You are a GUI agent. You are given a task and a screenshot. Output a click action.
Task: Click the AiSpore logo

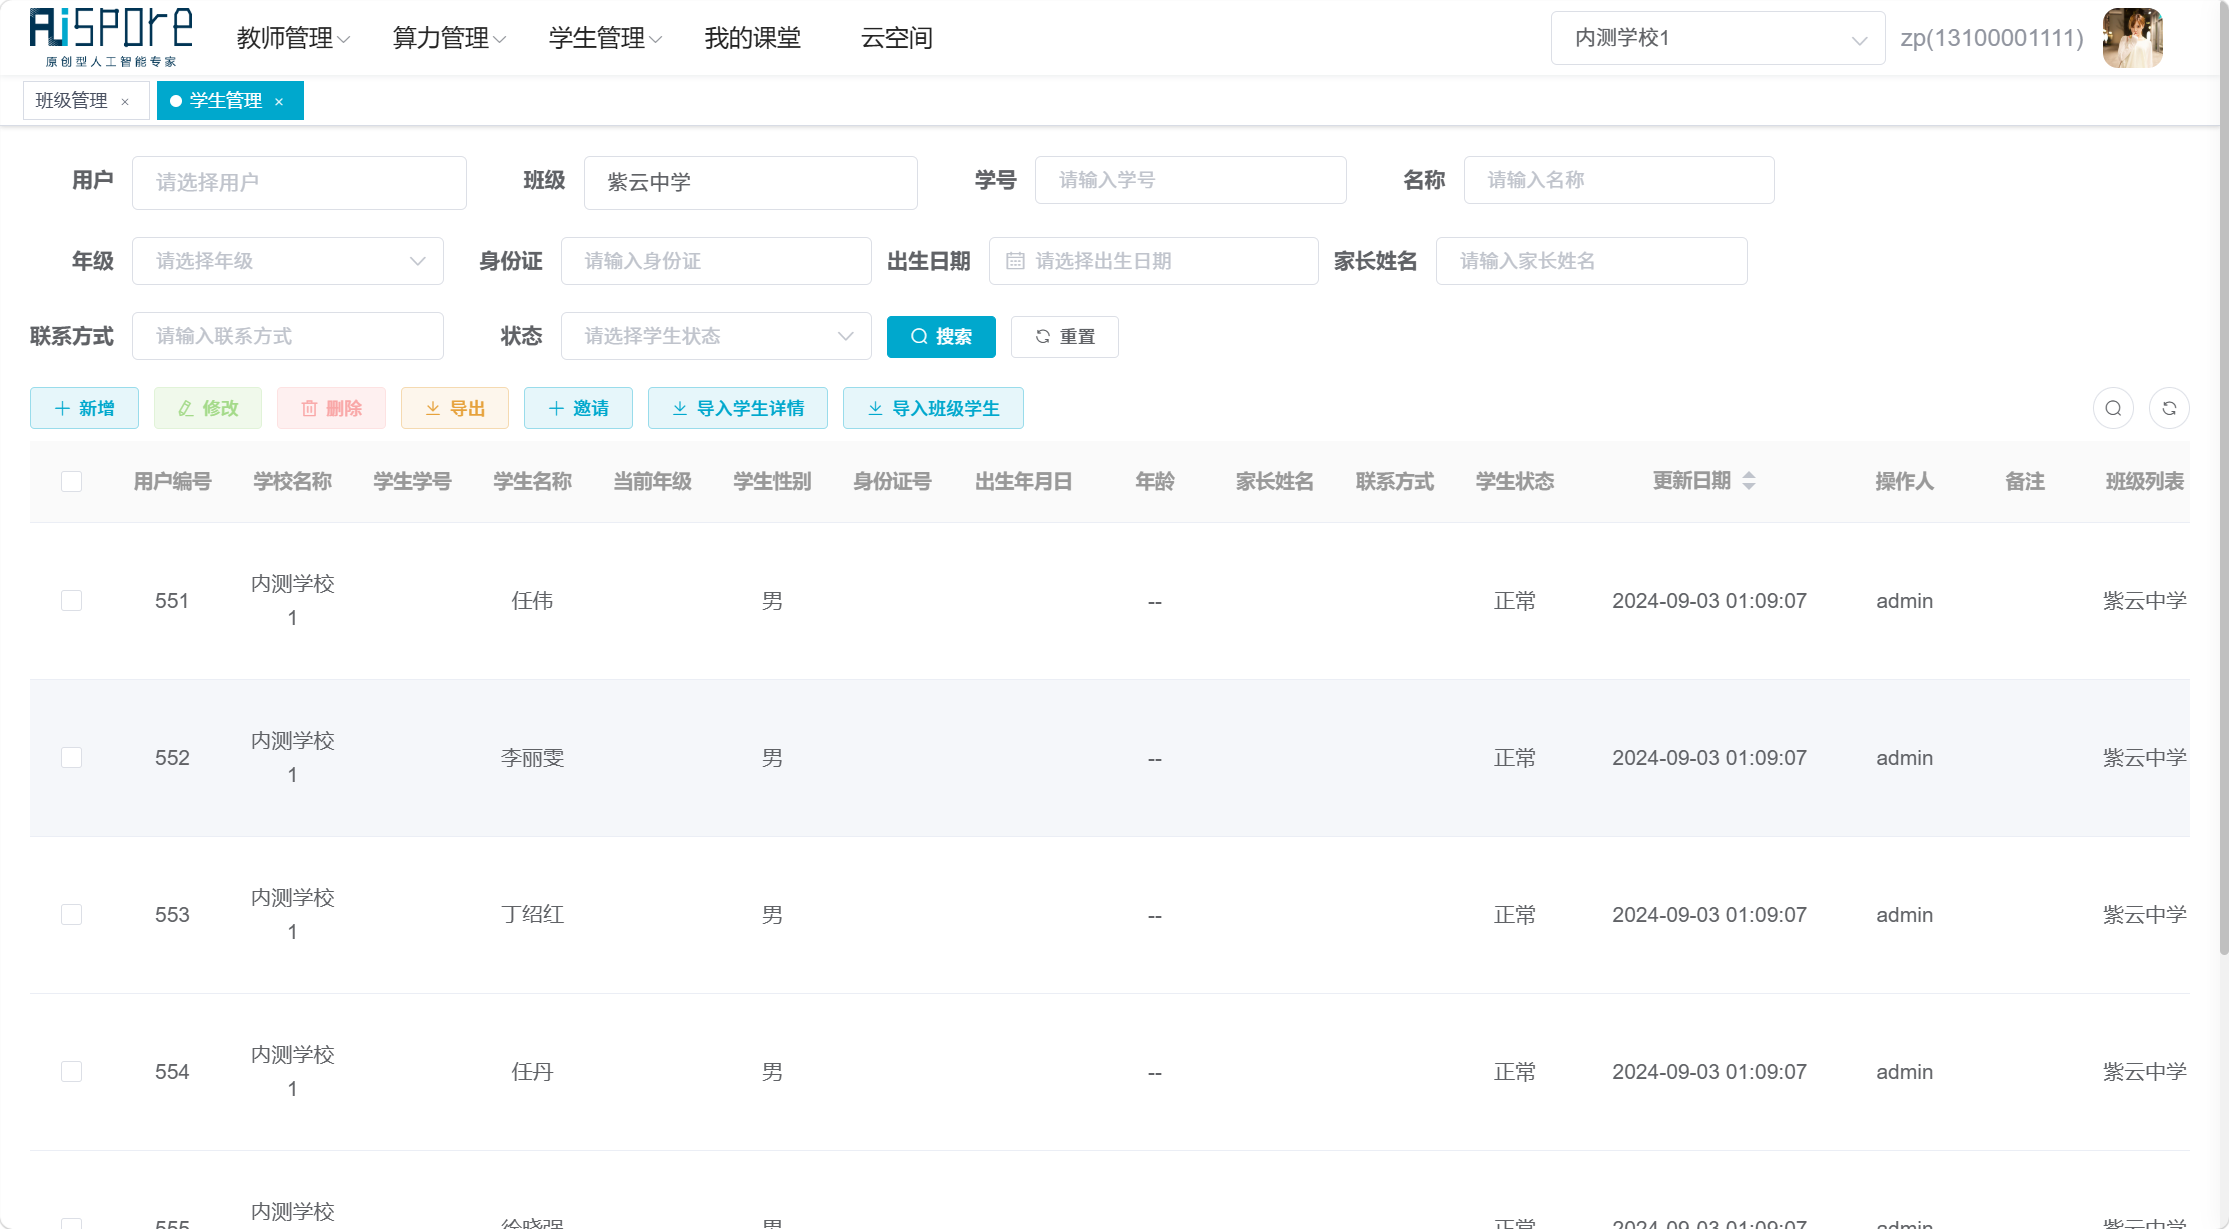(111, 37)
